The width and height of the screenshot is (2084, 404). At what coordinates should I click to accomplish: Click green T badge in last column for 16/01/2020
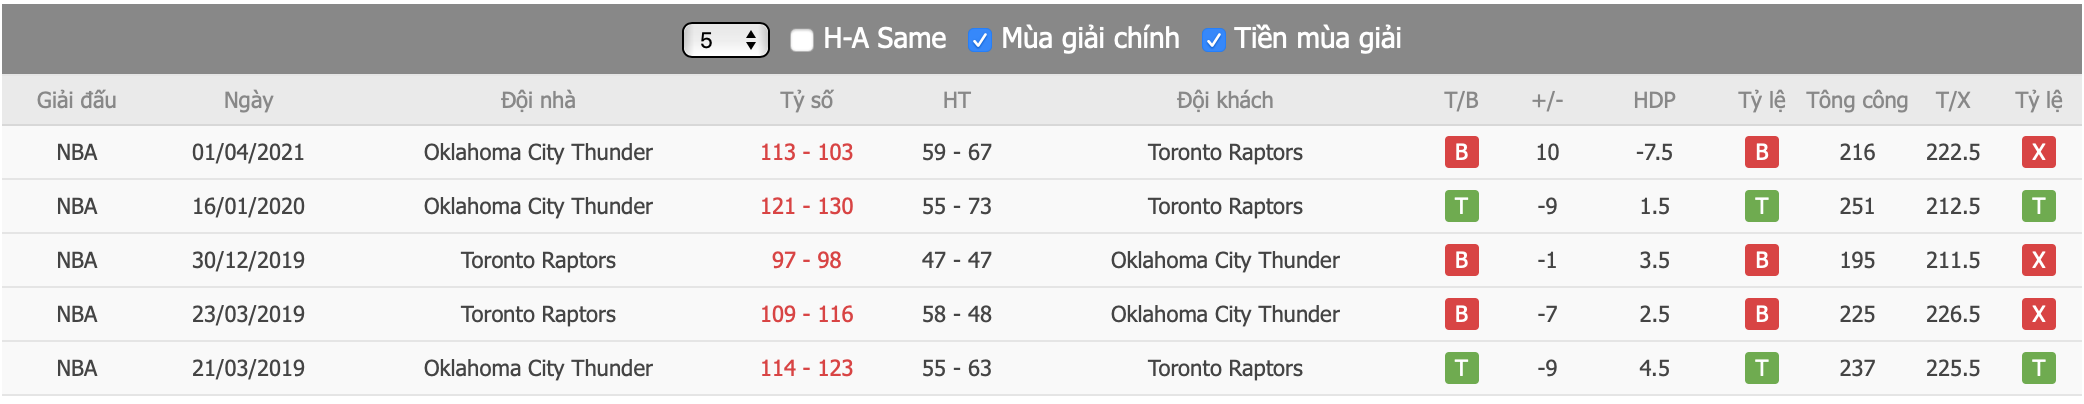click(x=2038, y=206)
